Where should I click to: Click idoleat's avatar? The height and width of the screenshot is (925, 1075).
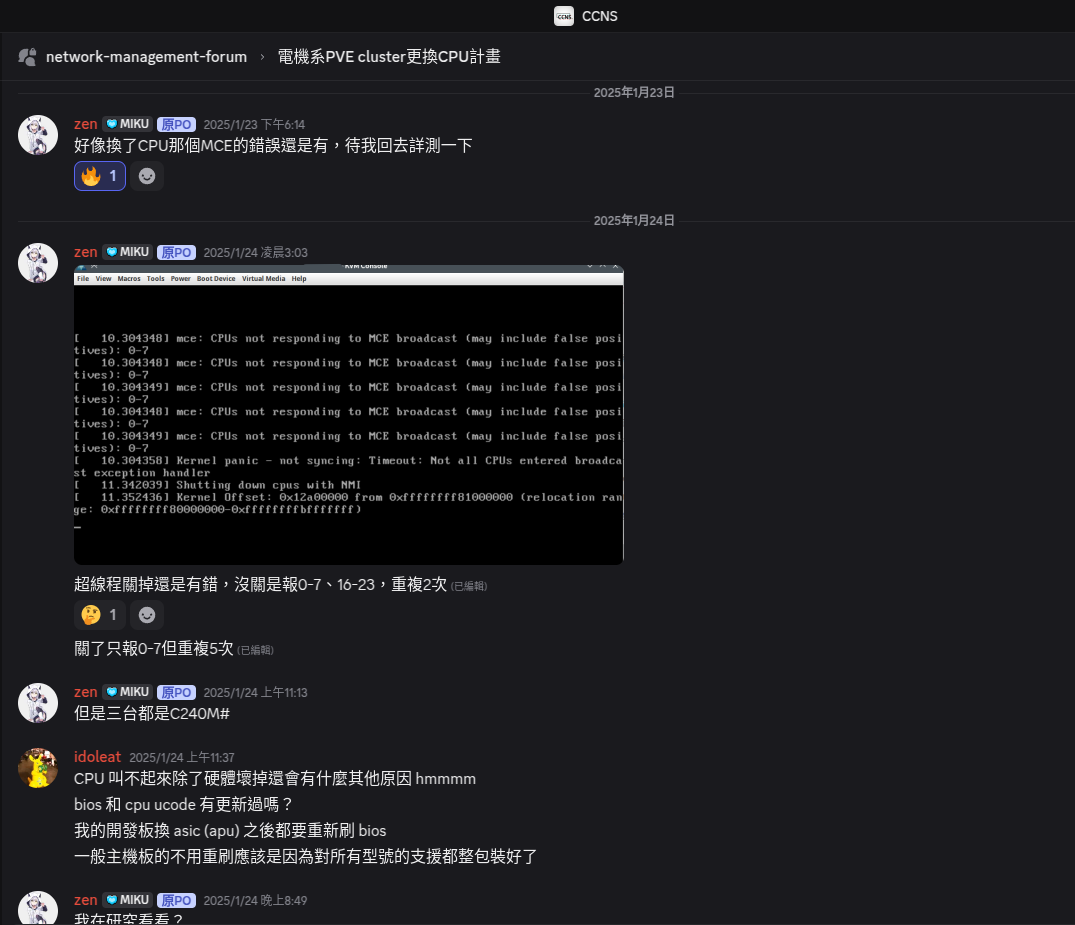(37, 766)
